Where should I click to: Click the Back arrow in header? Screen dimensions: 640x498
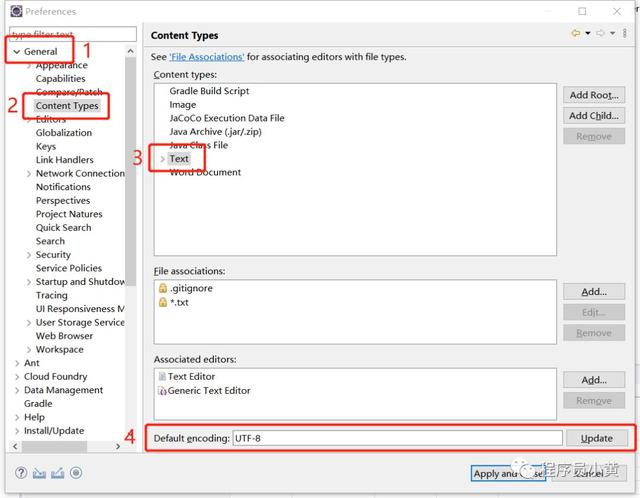(576, 33)
